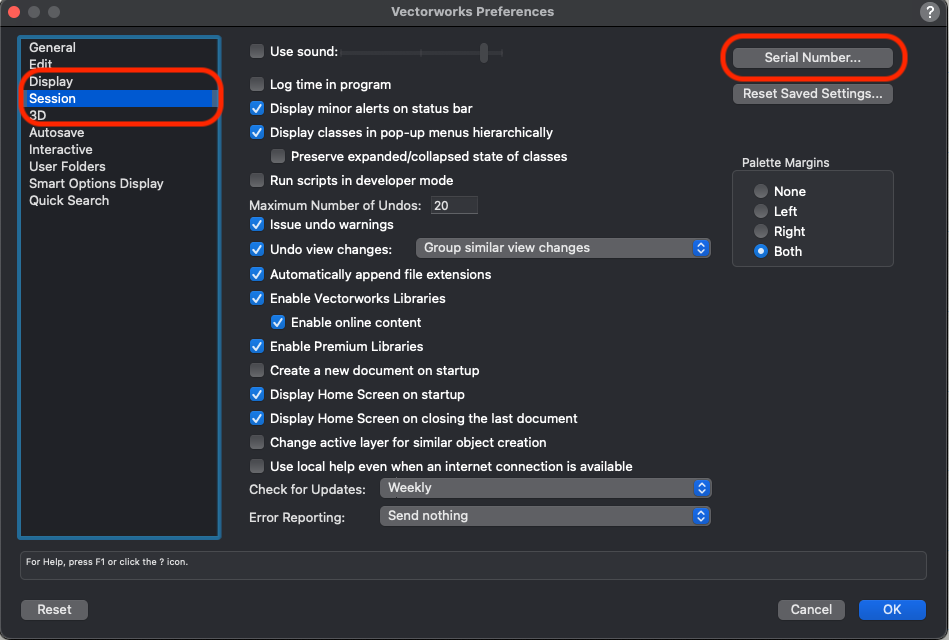949x640 pixels.
Task: Open the Autosave preferences pane
Action: [56, 133]
